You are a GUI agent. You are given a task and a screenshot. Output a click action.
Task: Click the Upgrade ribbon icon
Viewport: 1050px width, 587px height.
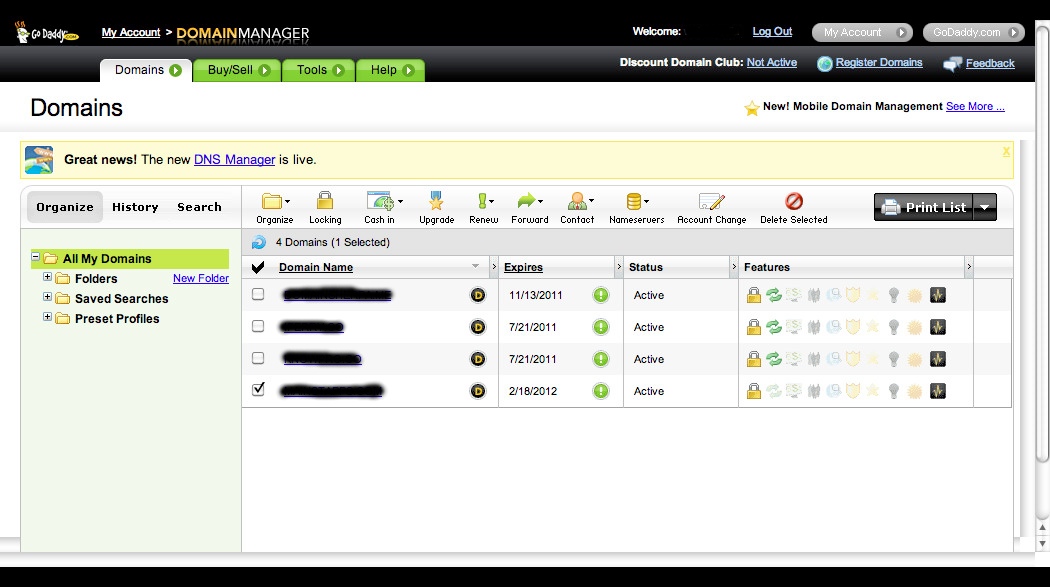coord(437,201)
